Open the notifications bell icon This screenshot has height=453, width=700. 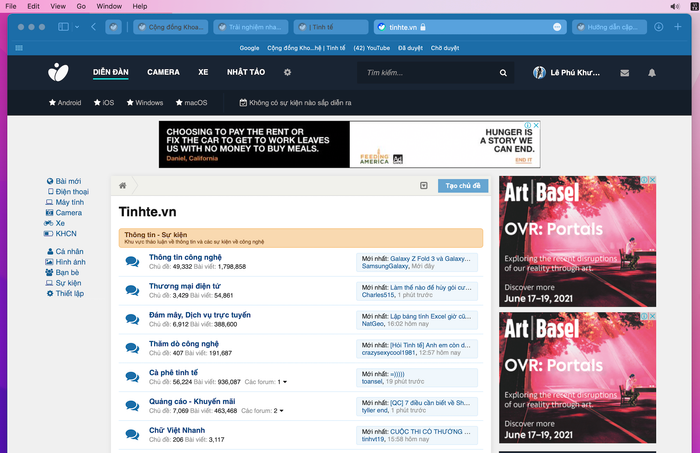click(652, 73)
